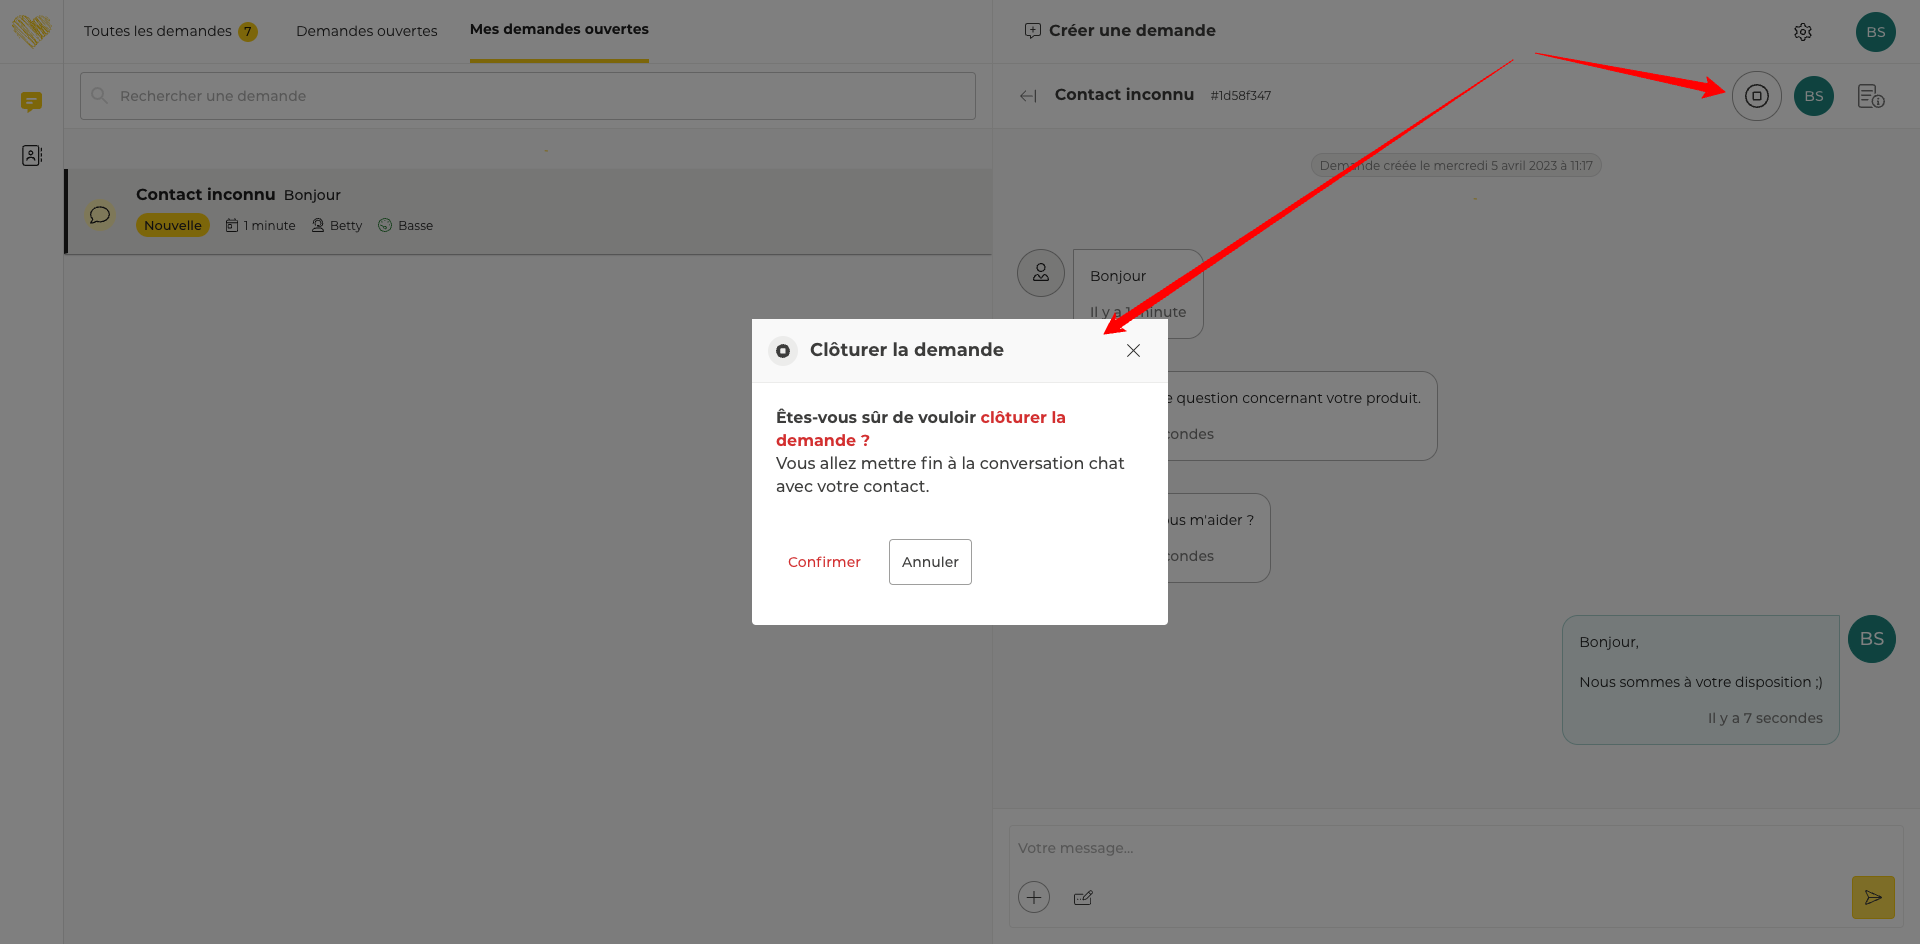Click the back arrow beside Contact inconnu

coord(1028,96)
